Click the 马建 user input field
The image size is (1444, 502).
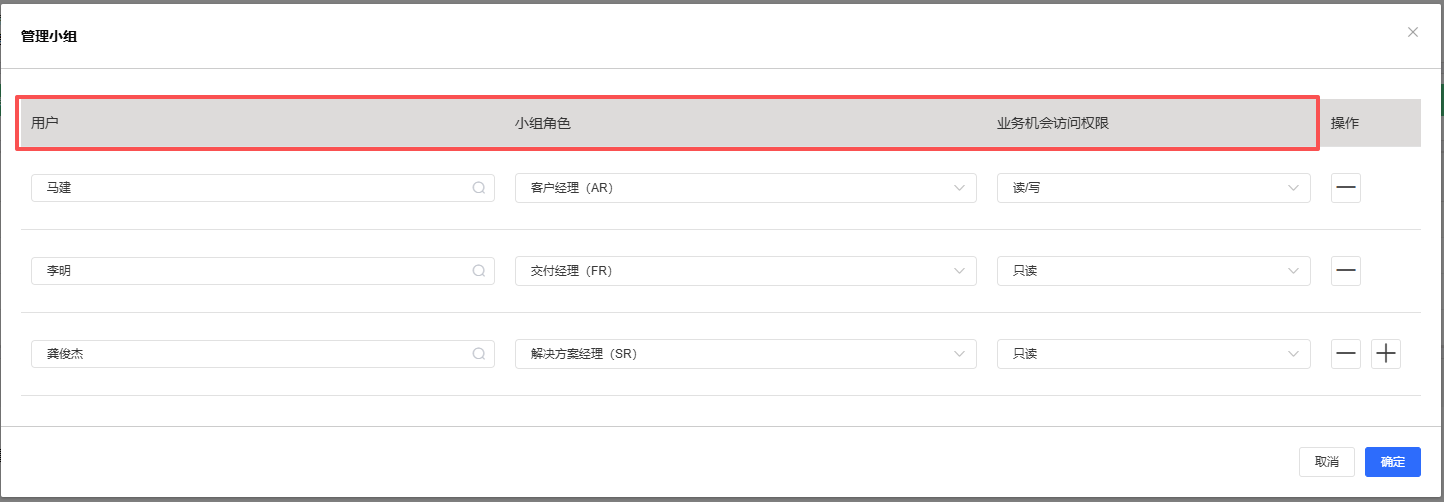(250, 188)
